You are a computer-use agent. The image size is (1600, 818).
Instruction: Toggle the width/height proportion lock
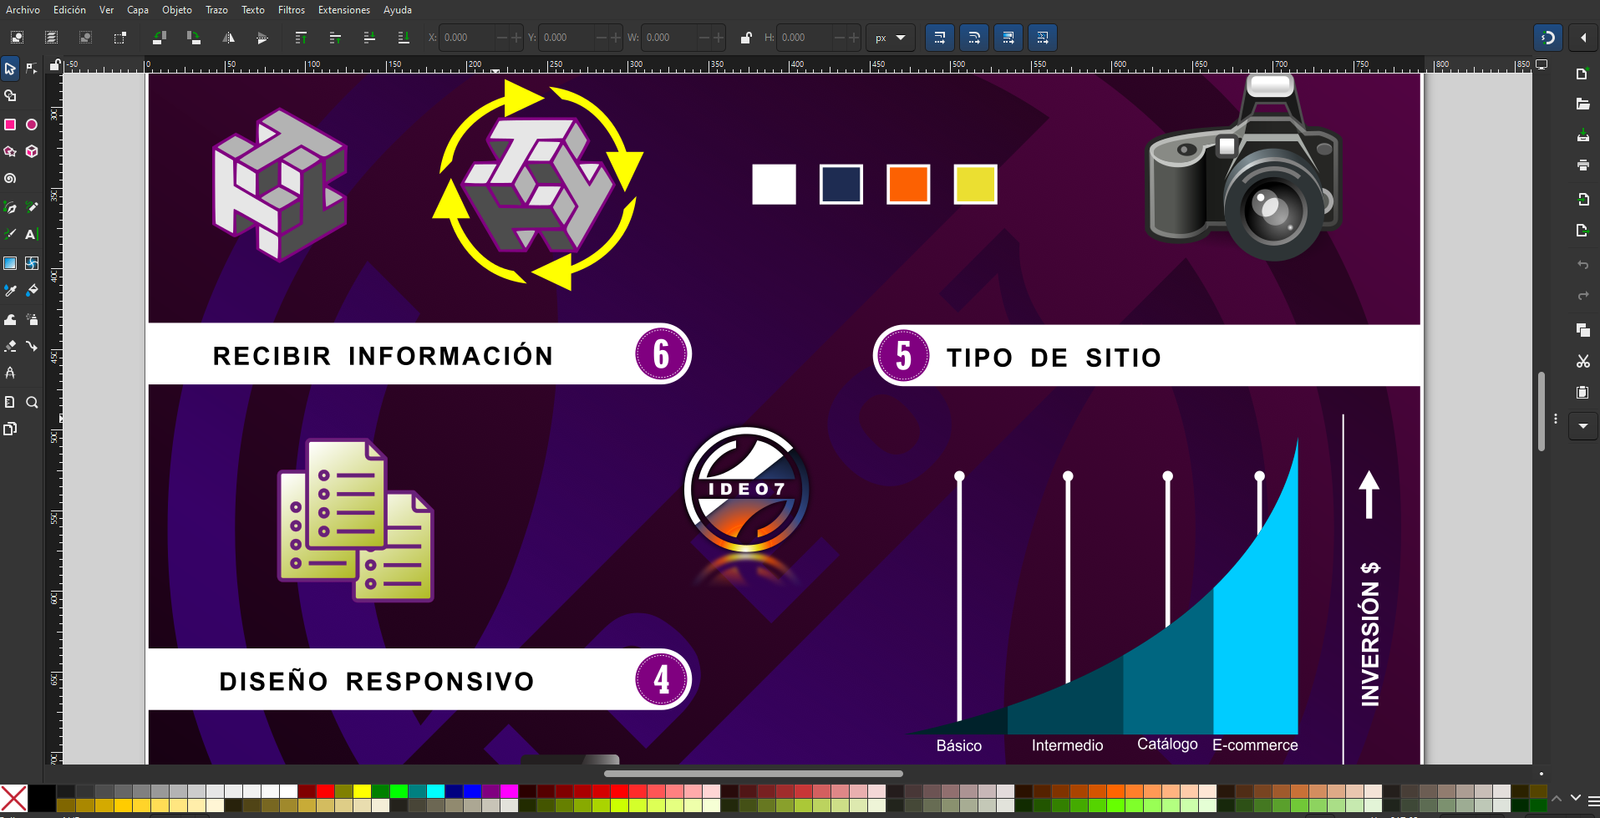(746, 38)
